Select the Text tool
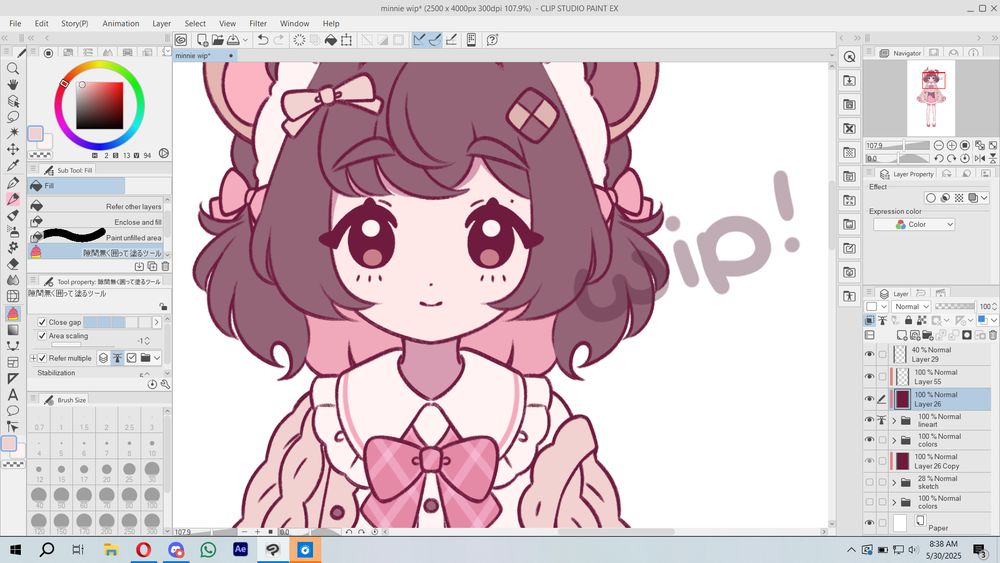The height and width of the screenshot is (563, 1000). pyautogui.click(x=13, y=395)
